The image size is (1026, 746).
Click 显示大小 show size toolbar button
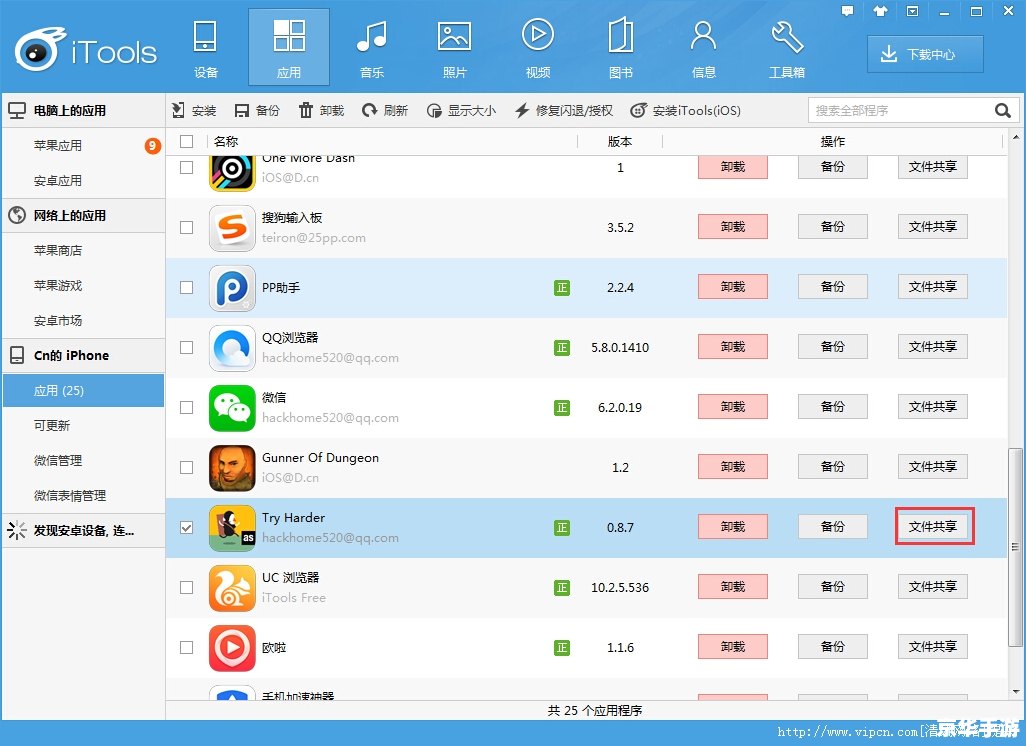tap(461, 111)
